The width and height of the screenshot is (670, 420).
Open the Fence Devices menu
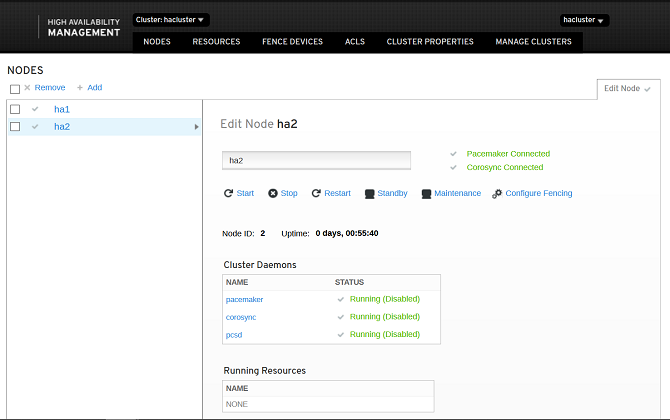(292, 41)
